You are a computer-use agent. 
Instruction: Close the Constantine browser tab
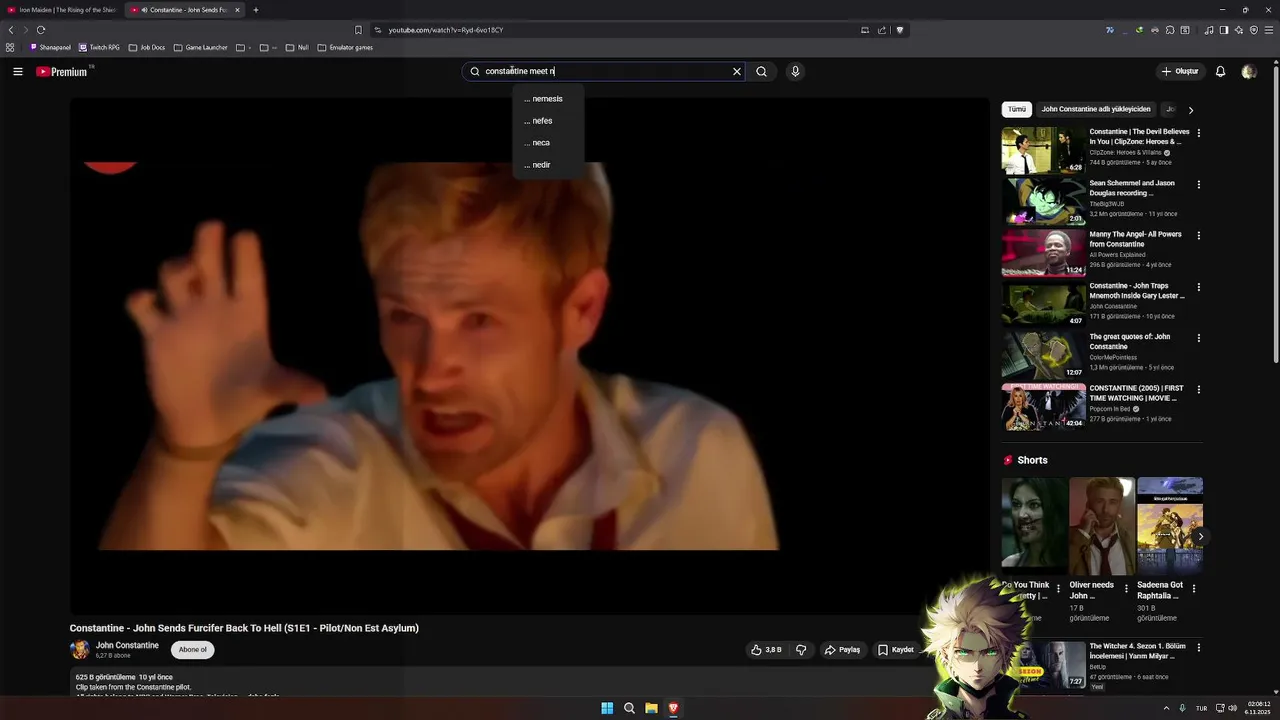[237, 10]
